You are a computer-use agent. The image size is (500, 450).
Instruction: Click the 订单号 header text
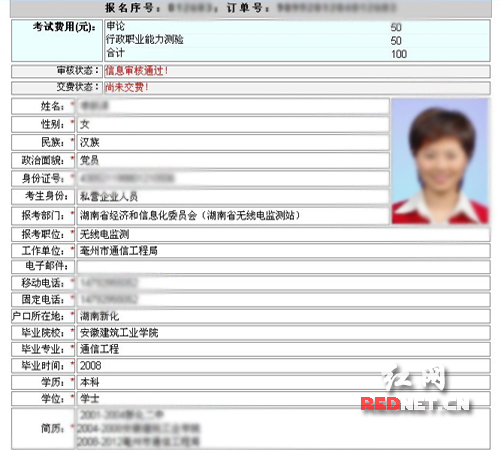(x=248, y=8)
